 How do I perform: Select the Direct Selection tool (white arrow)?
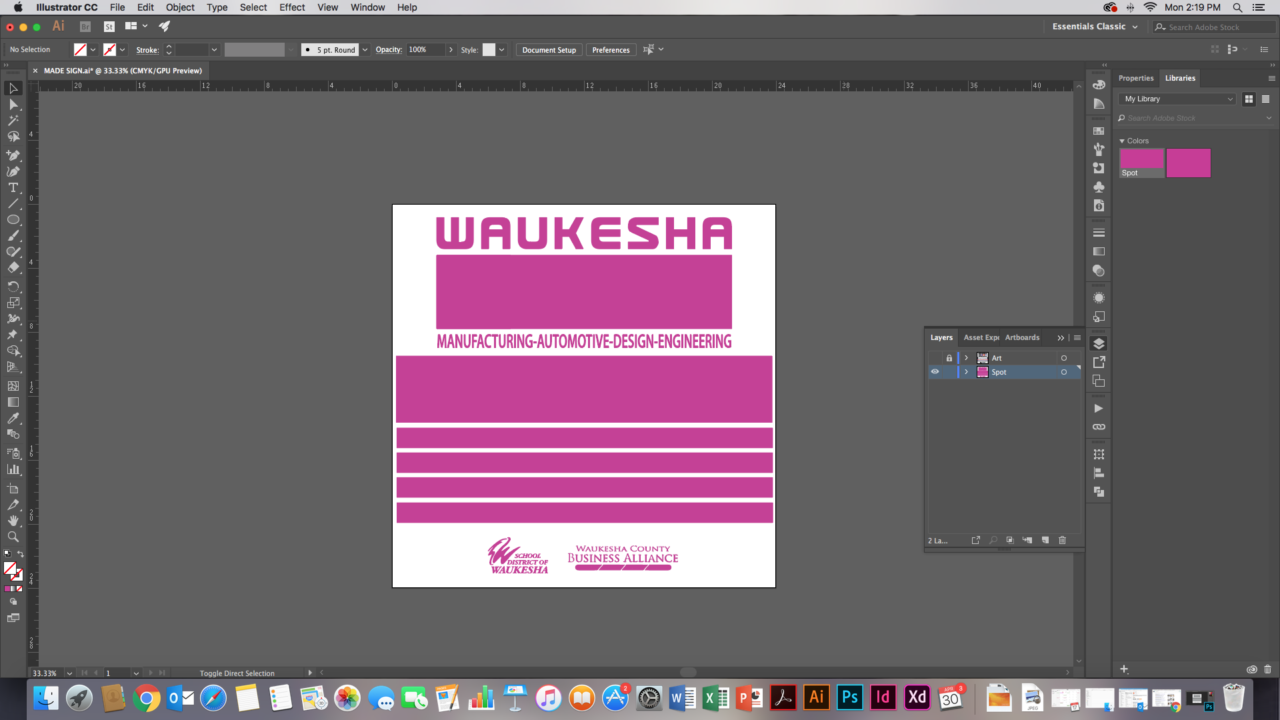(x=13, y=104)
